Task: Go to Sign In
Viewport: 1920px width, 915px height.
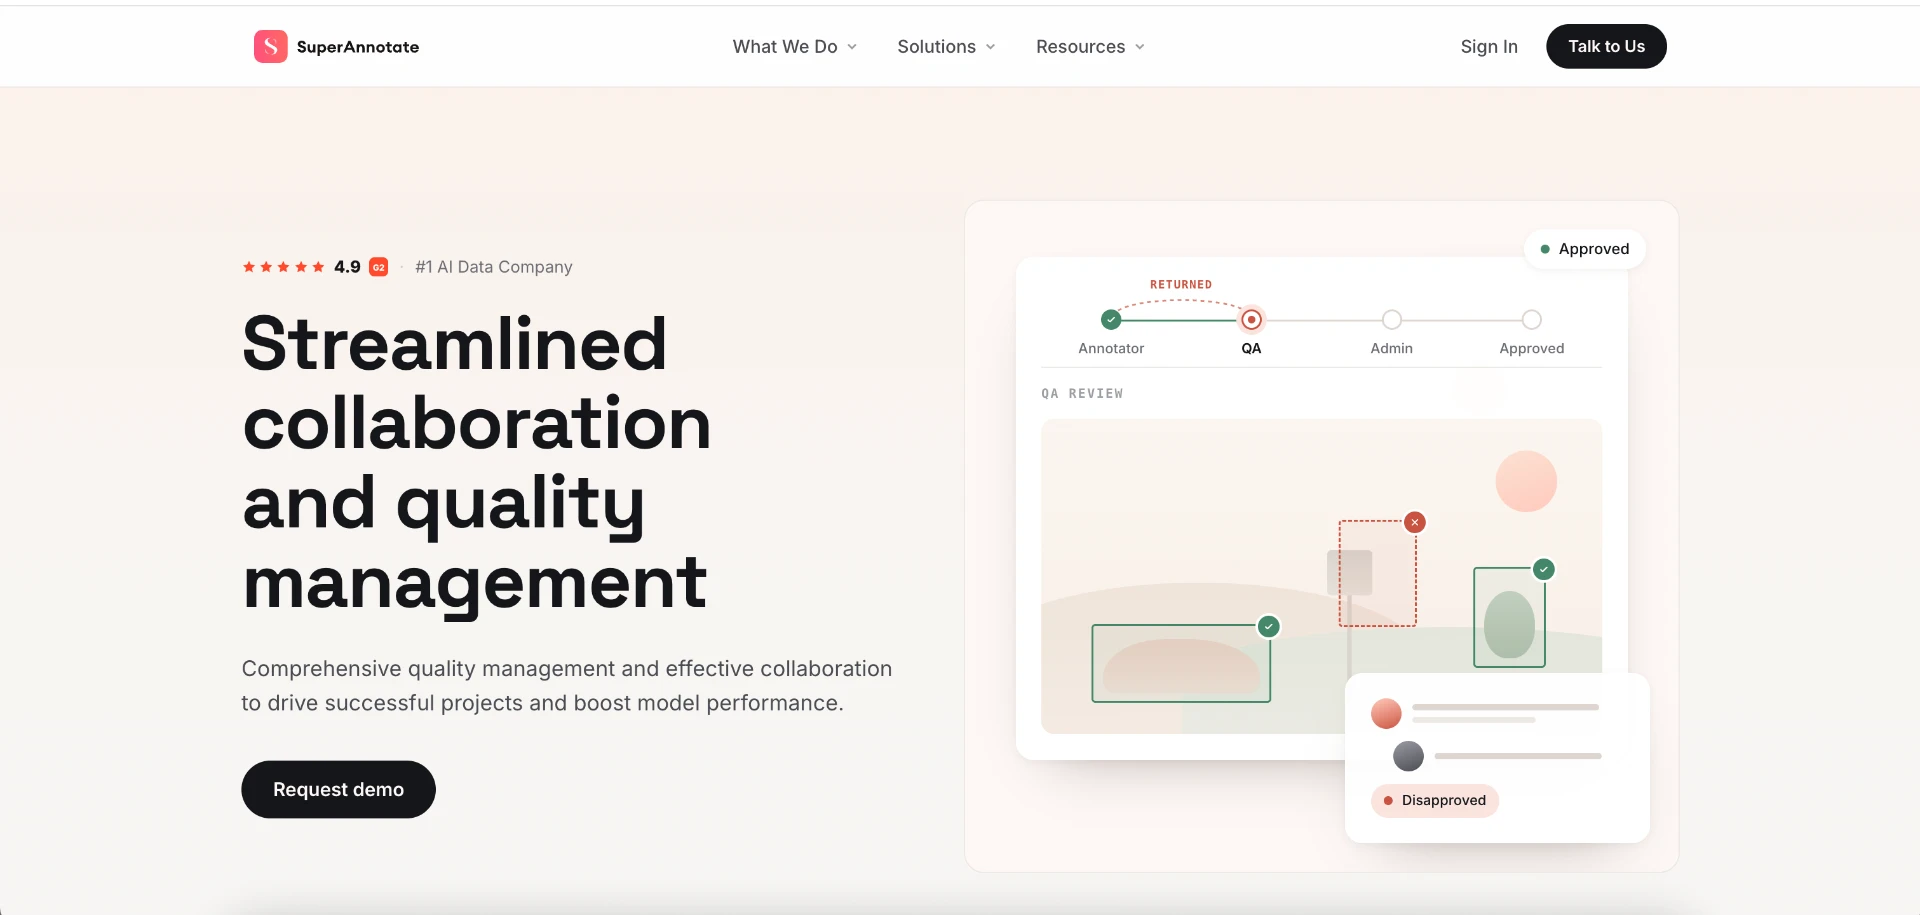Action: point(1489,47)
